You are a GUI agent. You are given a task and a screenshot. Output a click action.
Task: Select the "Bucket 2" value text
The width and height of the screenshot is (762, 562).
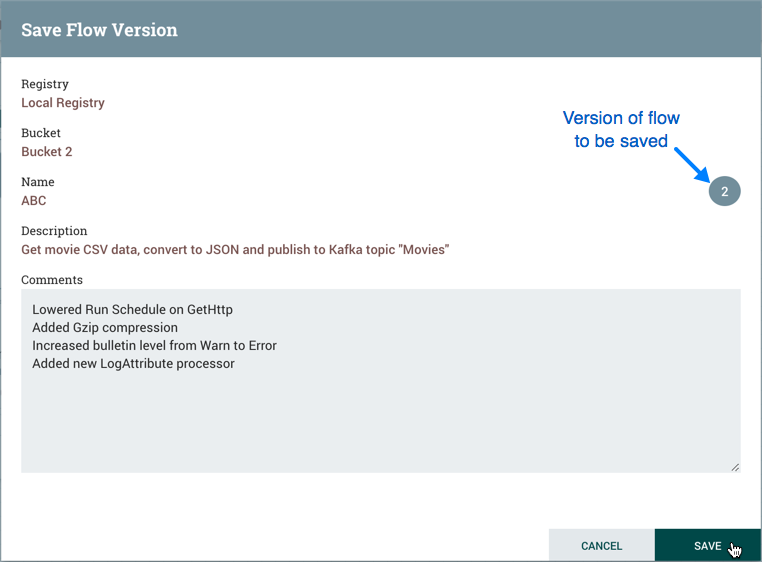pos(47,152)
